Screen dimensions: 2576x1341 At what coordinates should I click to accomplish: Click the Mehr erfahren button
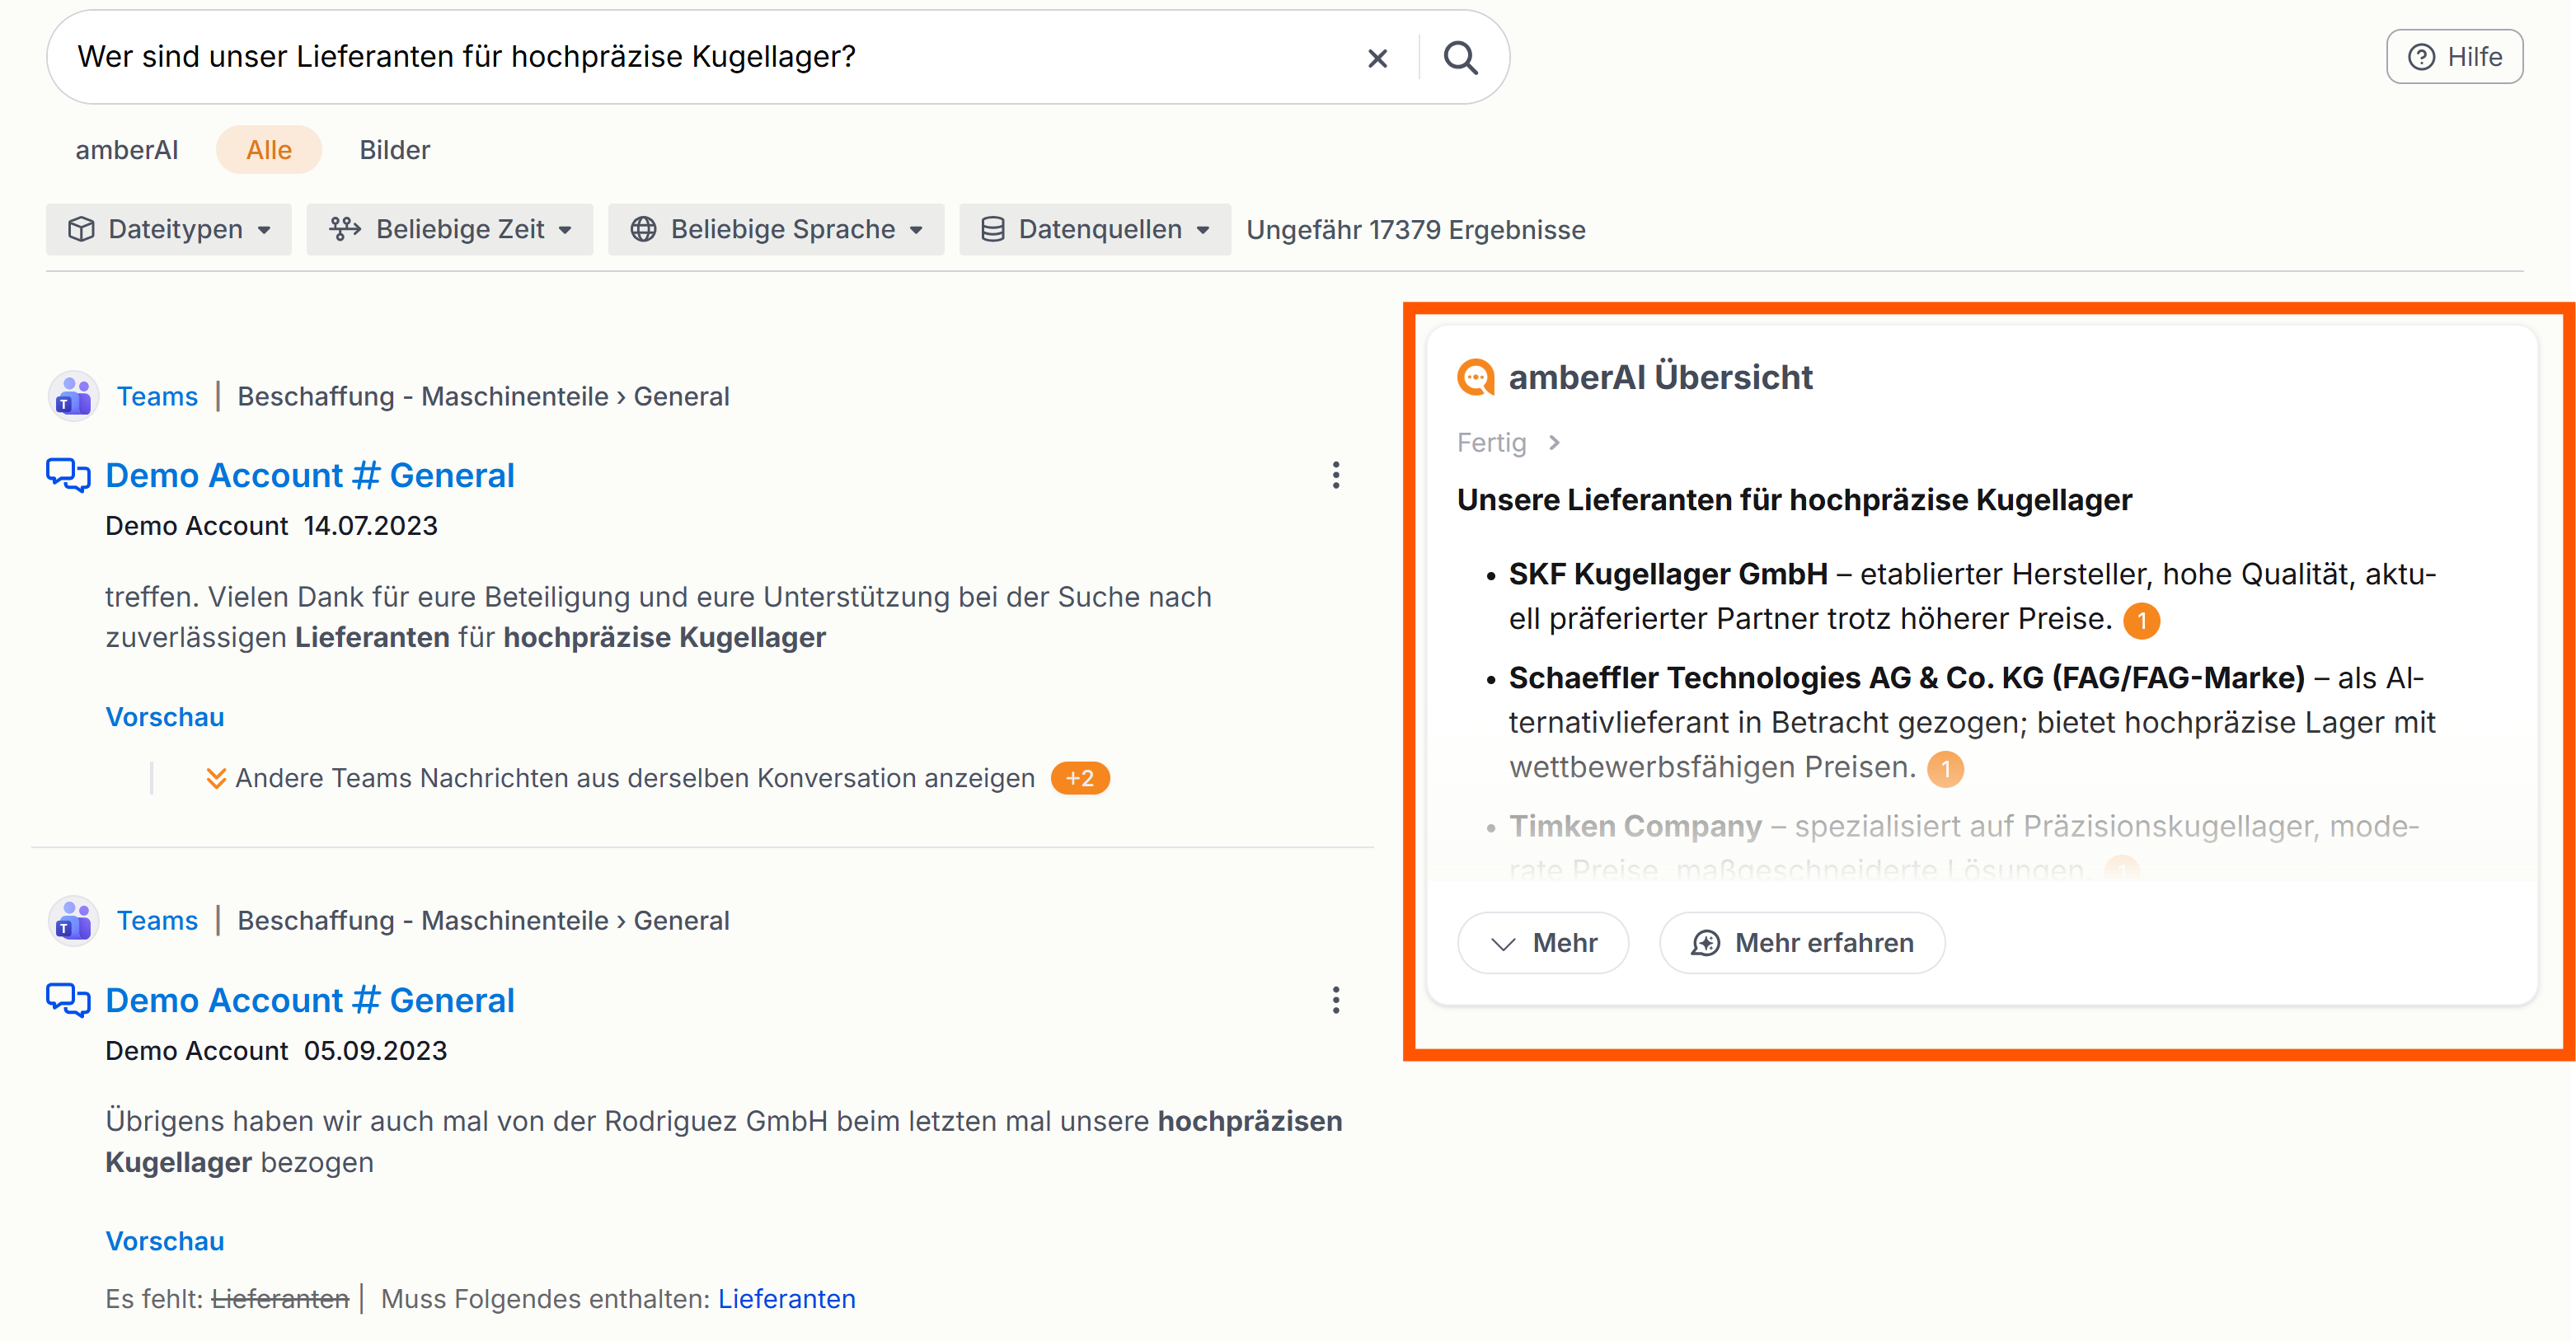(x=1802, y=943)
